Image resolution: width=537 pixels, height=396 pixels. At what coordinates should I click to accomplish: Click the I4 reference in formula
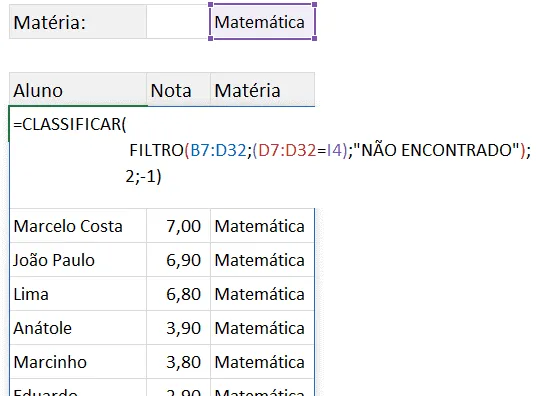(335, 150)
